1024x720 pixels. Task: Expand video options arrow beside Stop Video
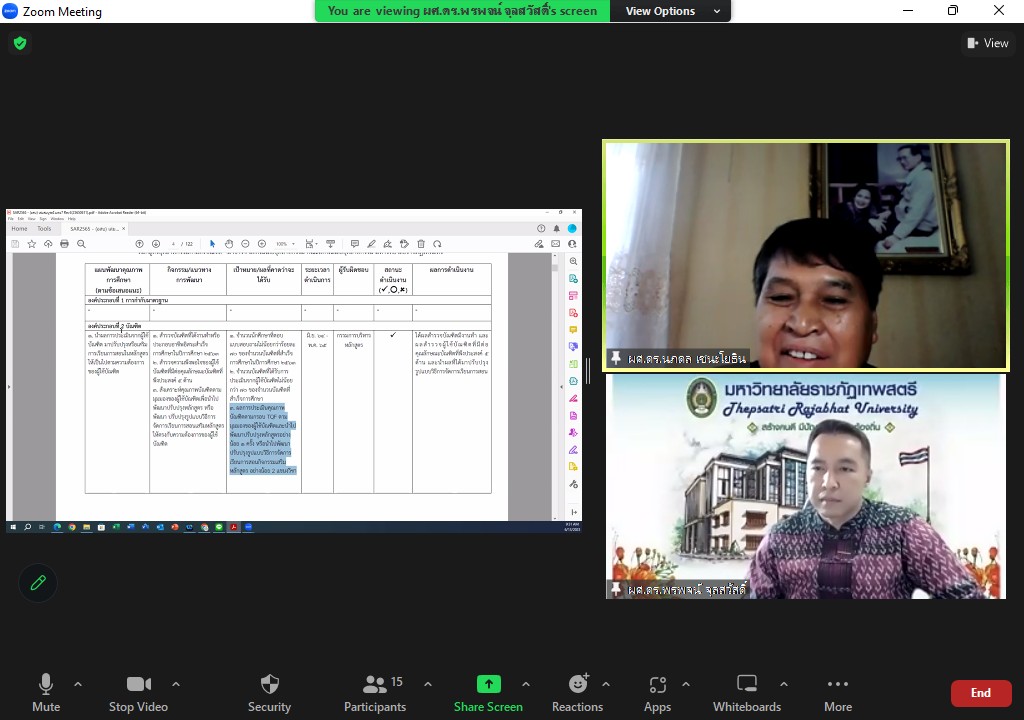(x=176, y=684)
